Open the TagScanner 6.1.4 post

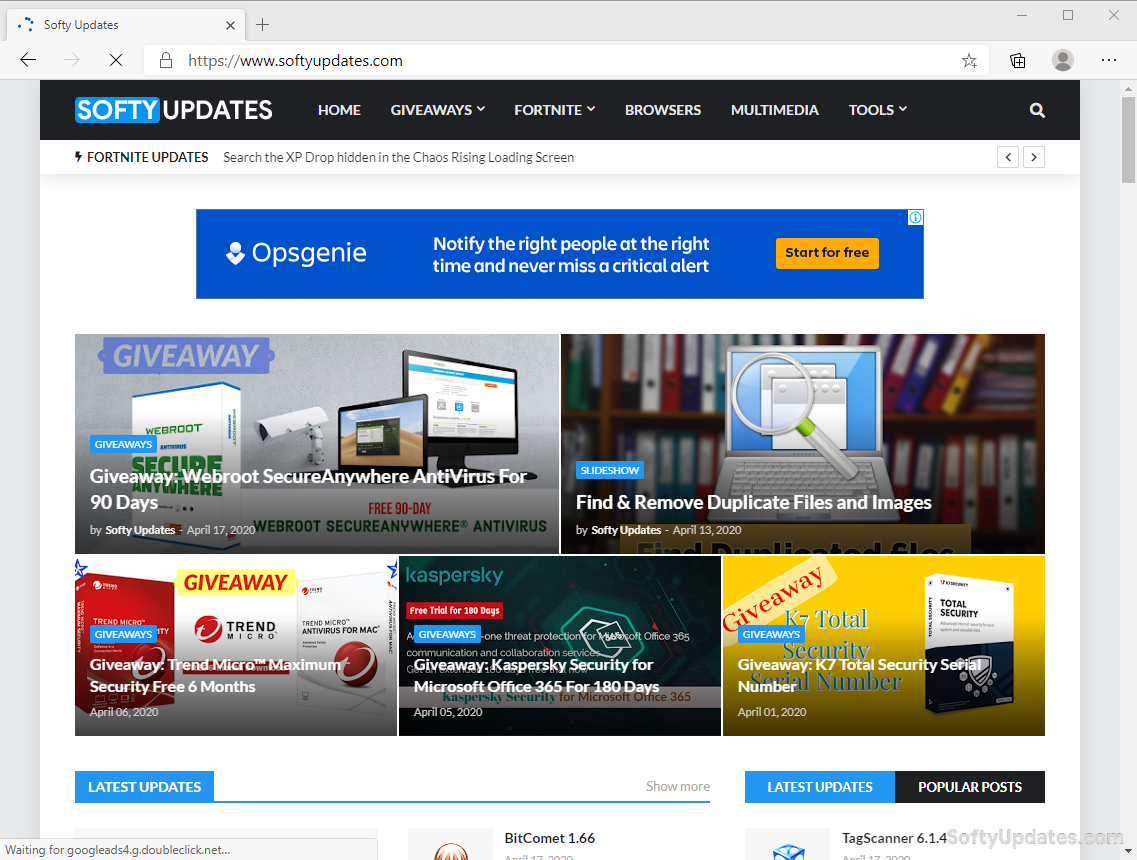point(894,838)
